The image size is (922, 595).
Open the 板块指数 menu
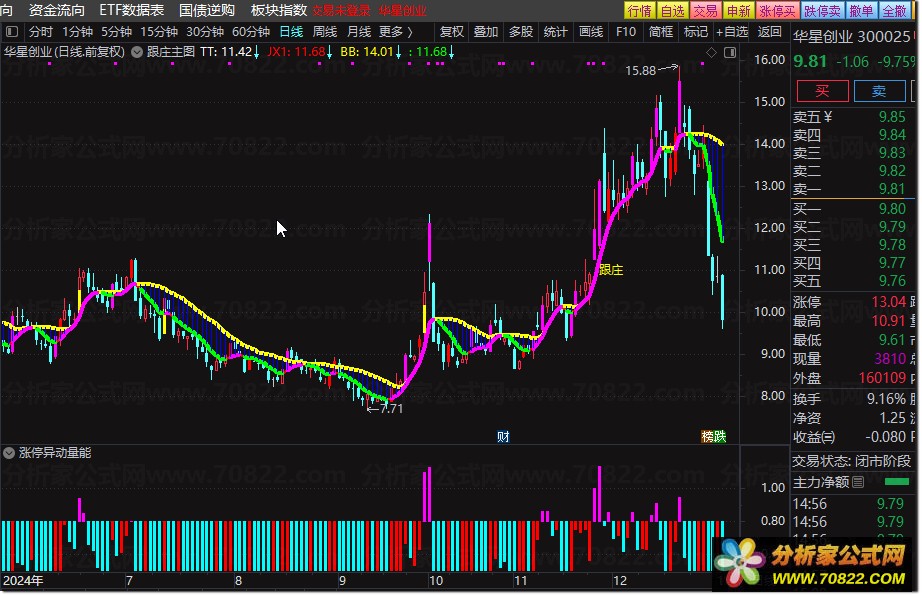click(279, 10)
